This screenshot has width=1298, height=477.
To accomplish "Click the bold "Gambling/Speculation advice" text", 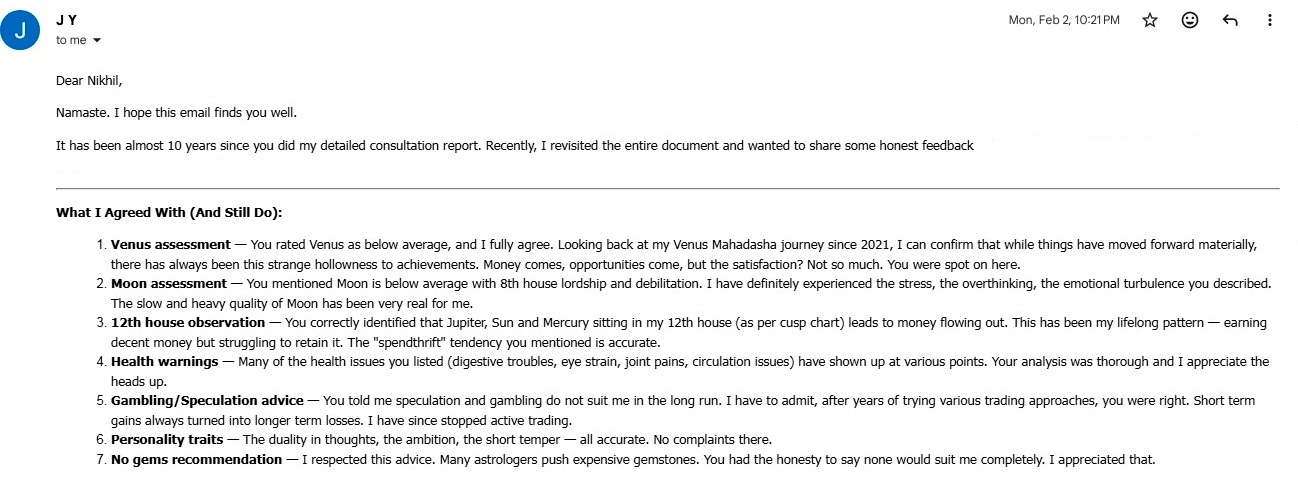I will tap(207, 401).
